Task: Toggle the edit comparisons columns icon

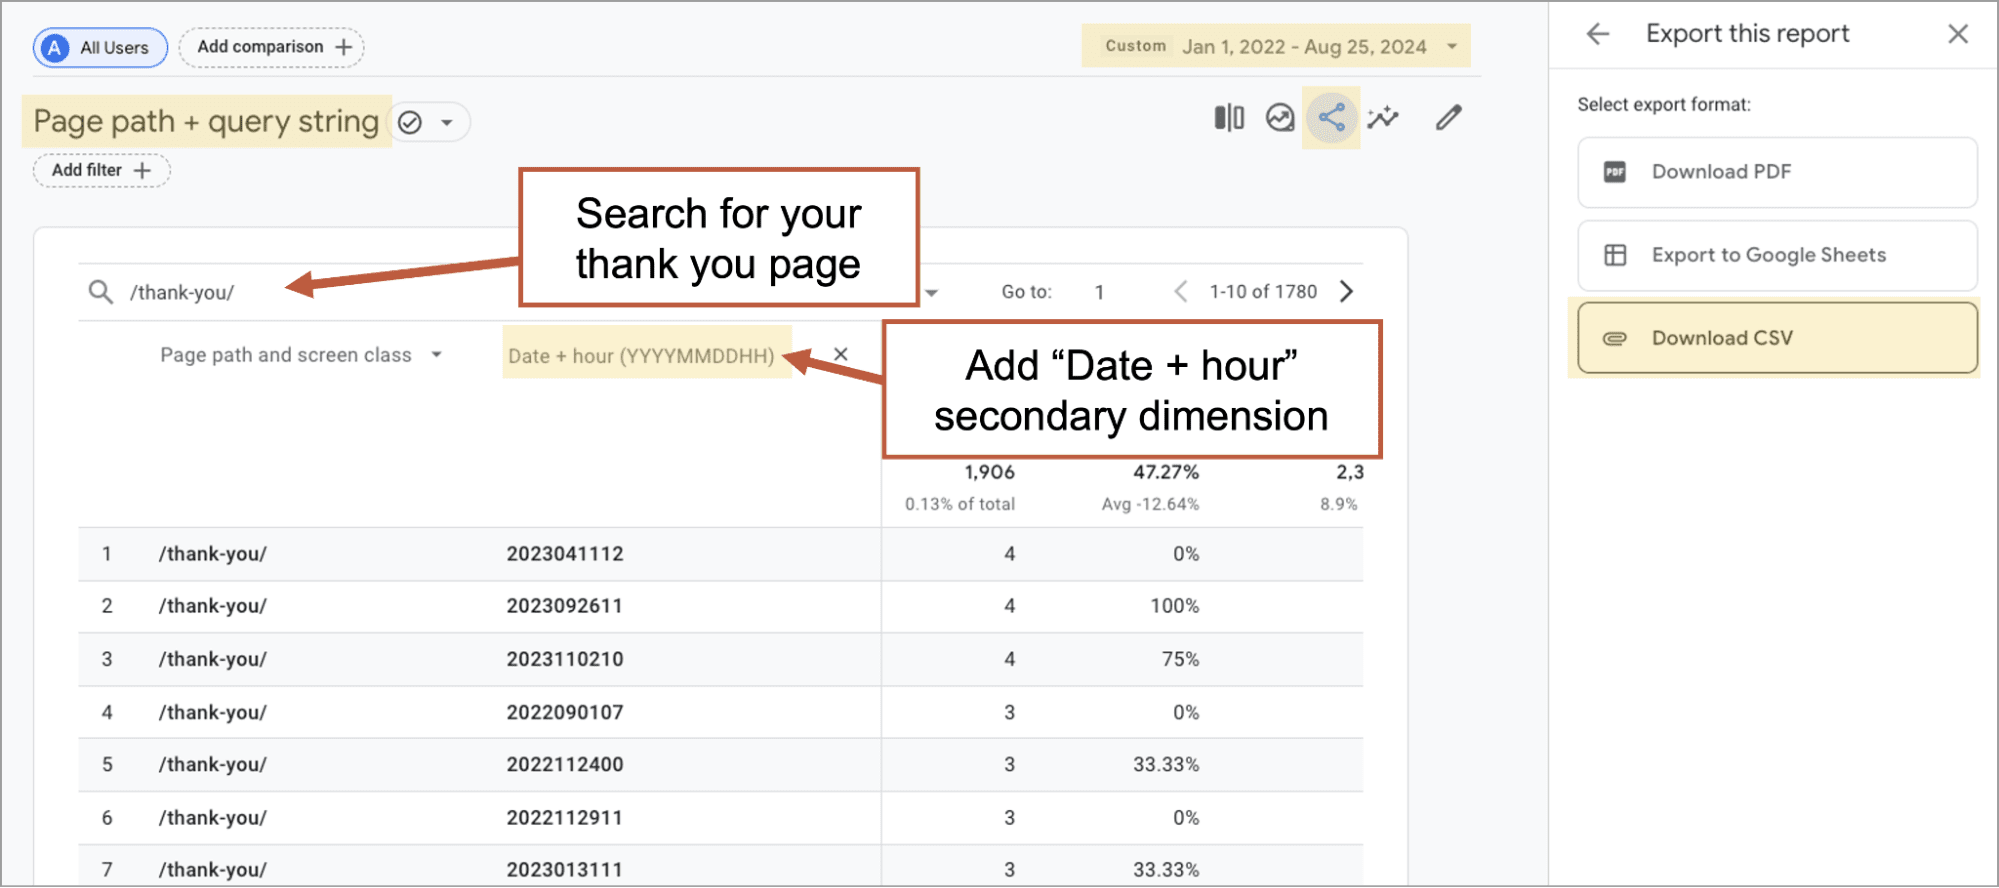Action: point(1229,118)
